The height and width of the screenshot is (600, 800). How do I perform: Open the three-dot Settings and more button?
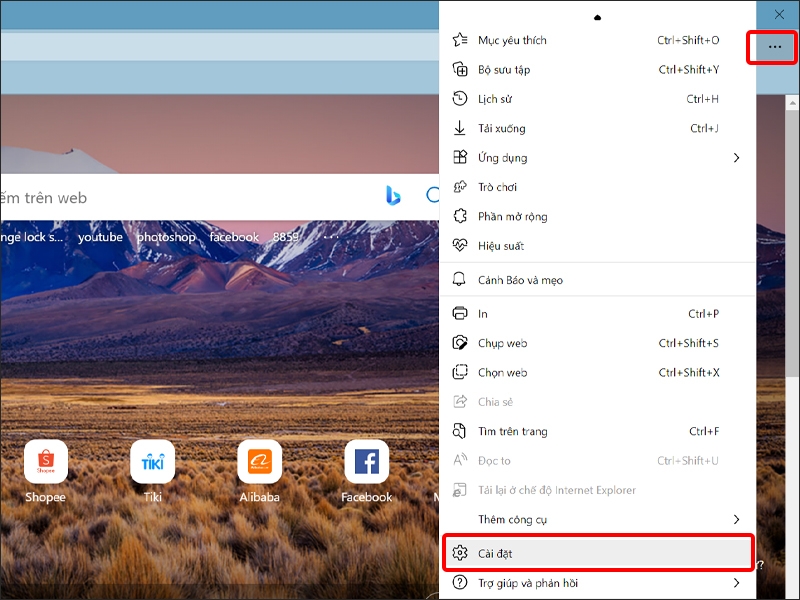coord(774,47)
